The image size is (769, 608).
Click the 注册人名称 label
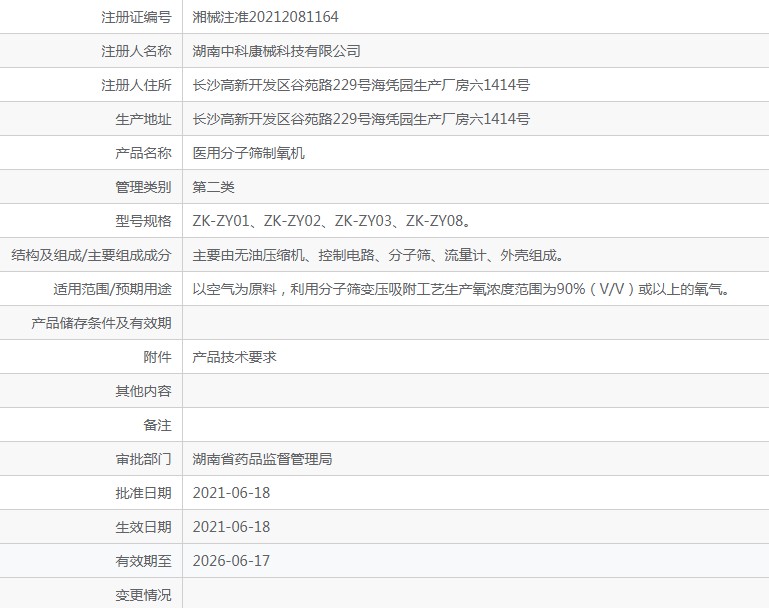point(136,51)
